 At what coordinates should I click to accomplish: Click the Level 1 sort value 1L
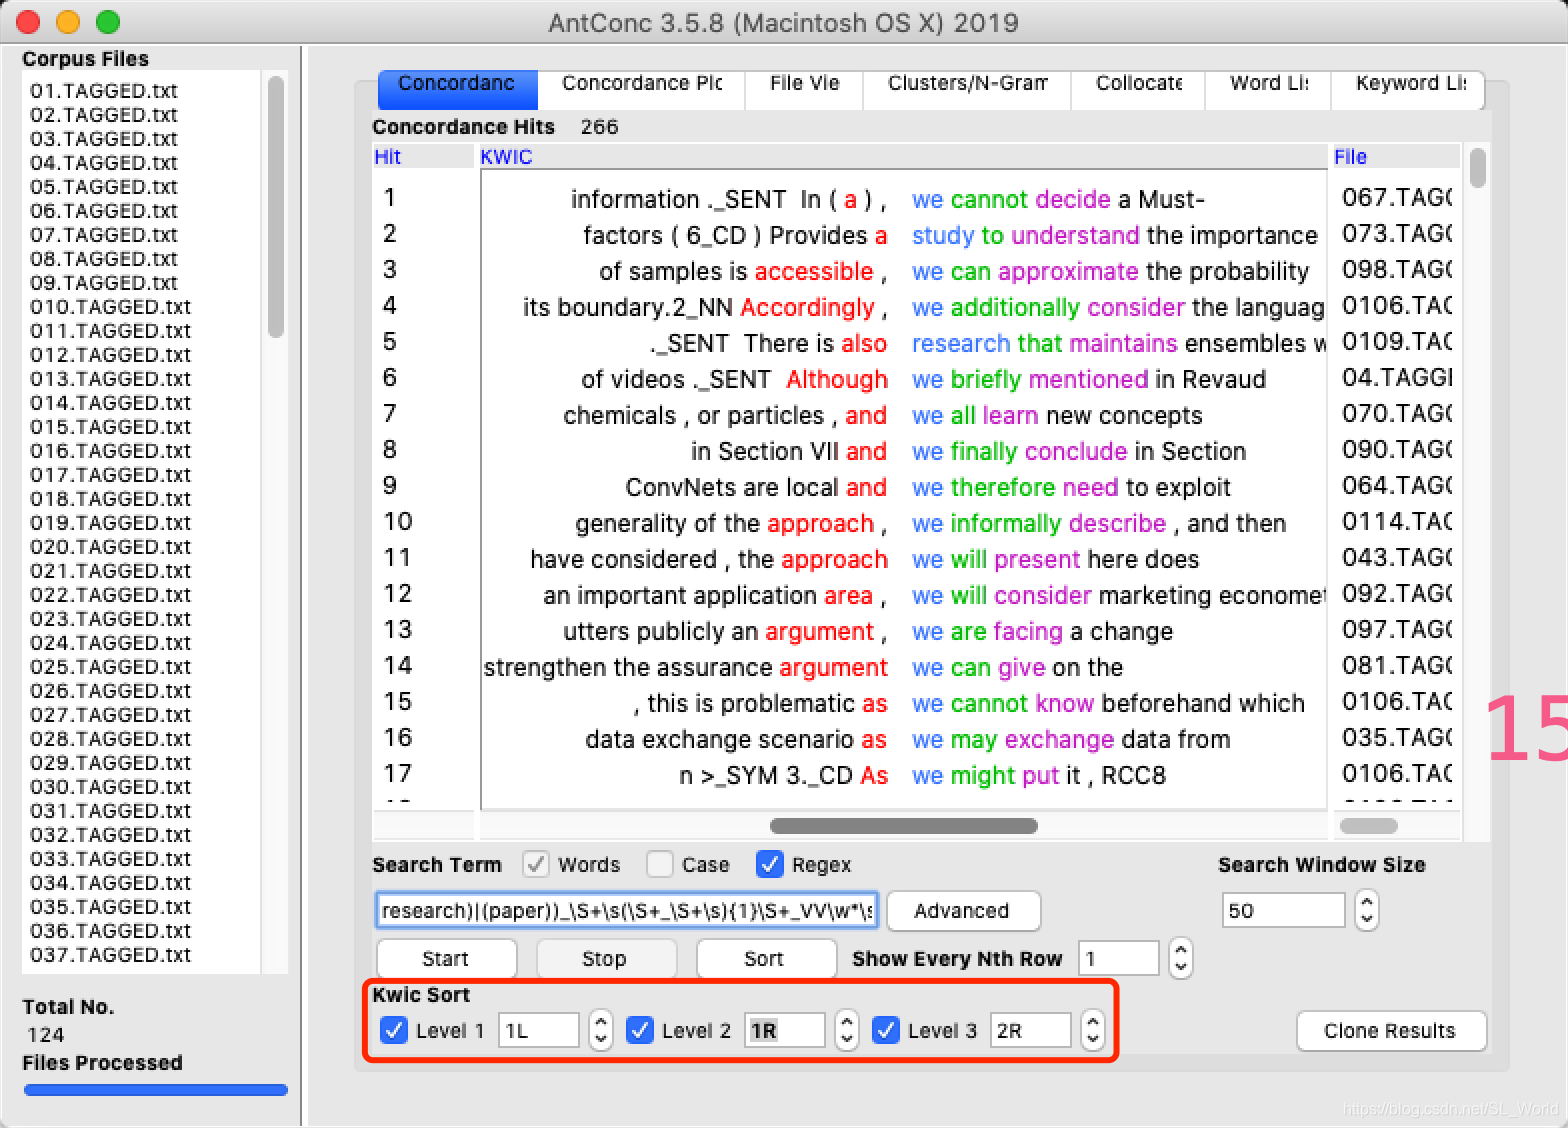click(x=539, y=1030)
